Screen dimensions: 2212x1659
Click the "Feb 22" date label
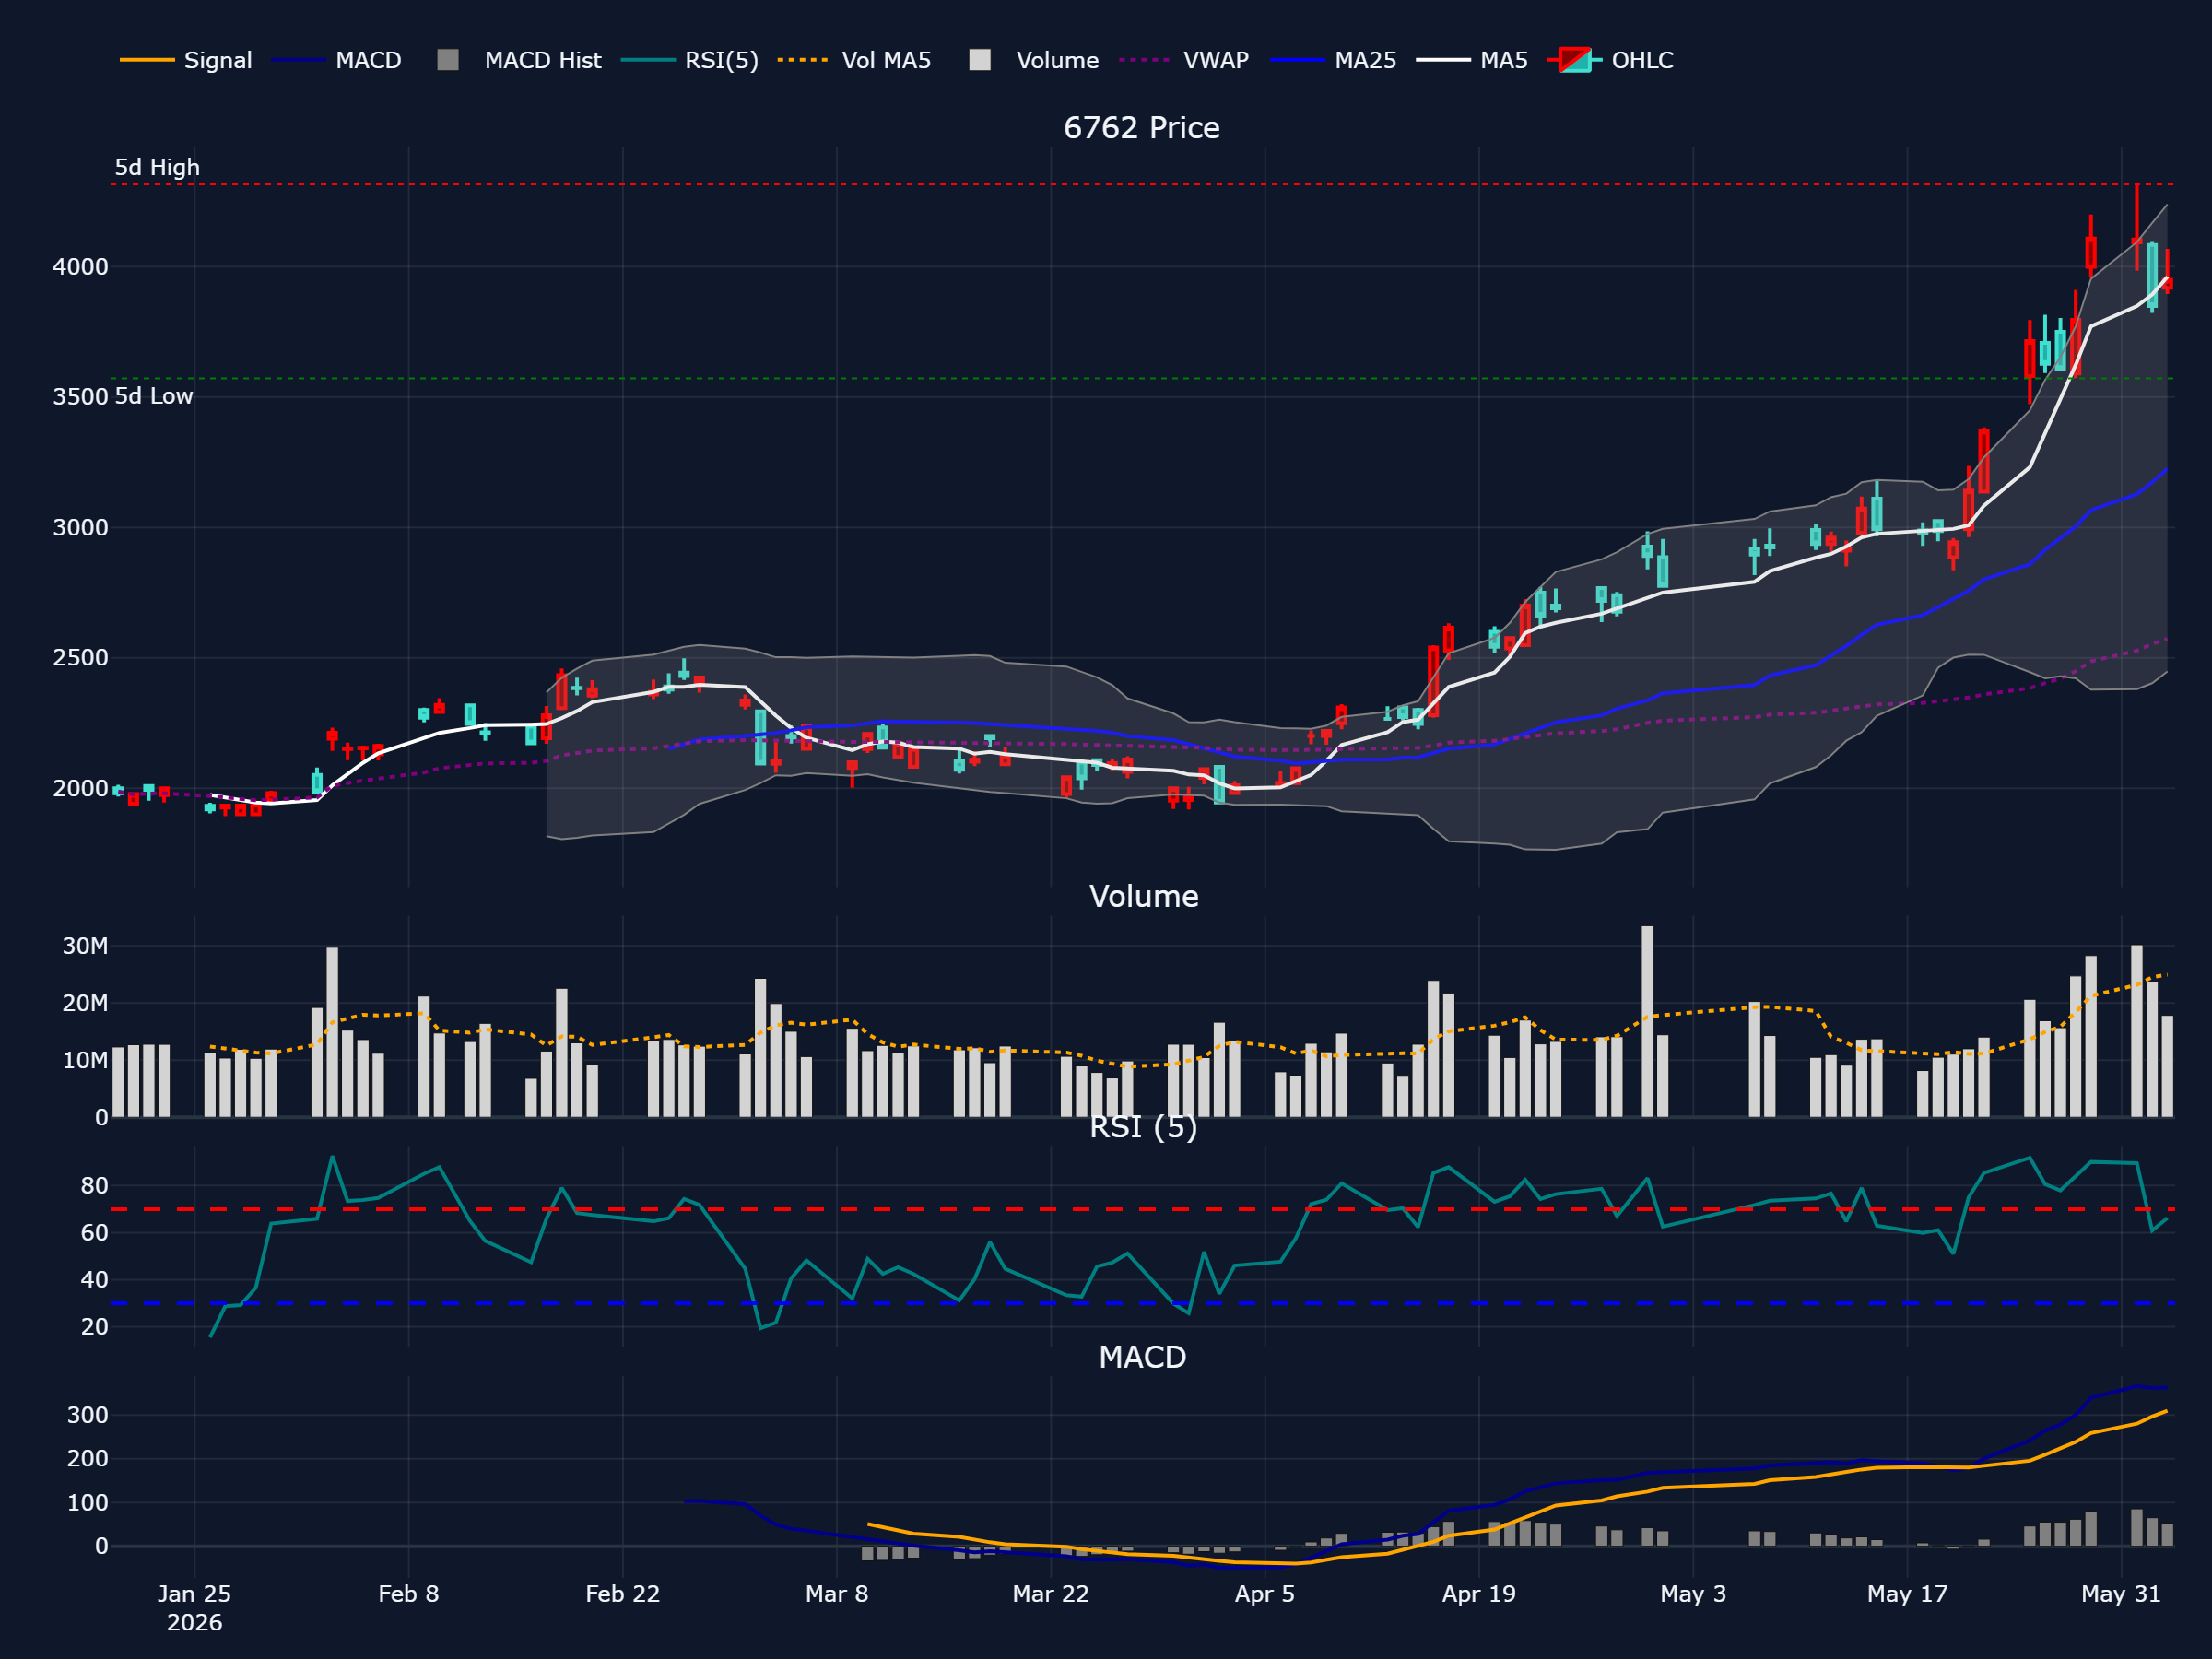point(622,1594)
